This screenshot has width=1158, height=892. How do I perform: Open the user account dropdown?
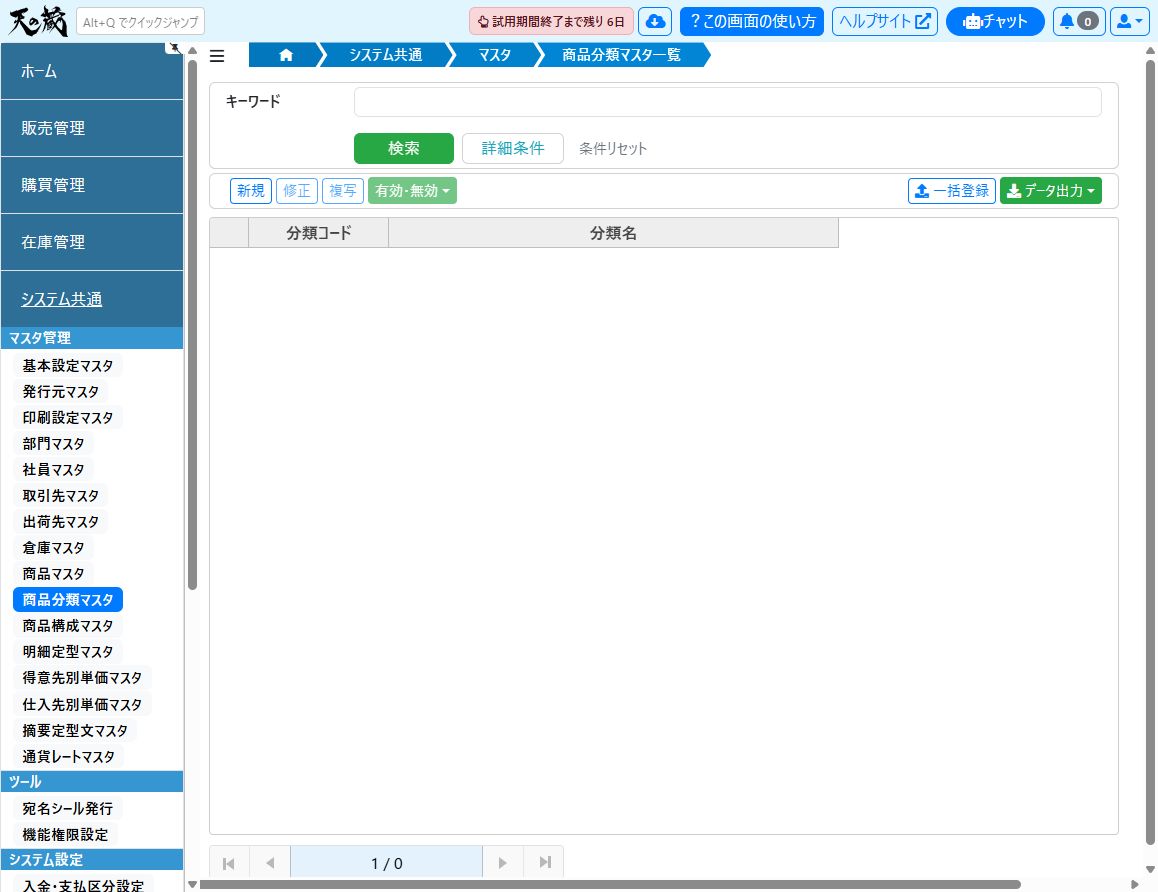tap(1129, 21)
